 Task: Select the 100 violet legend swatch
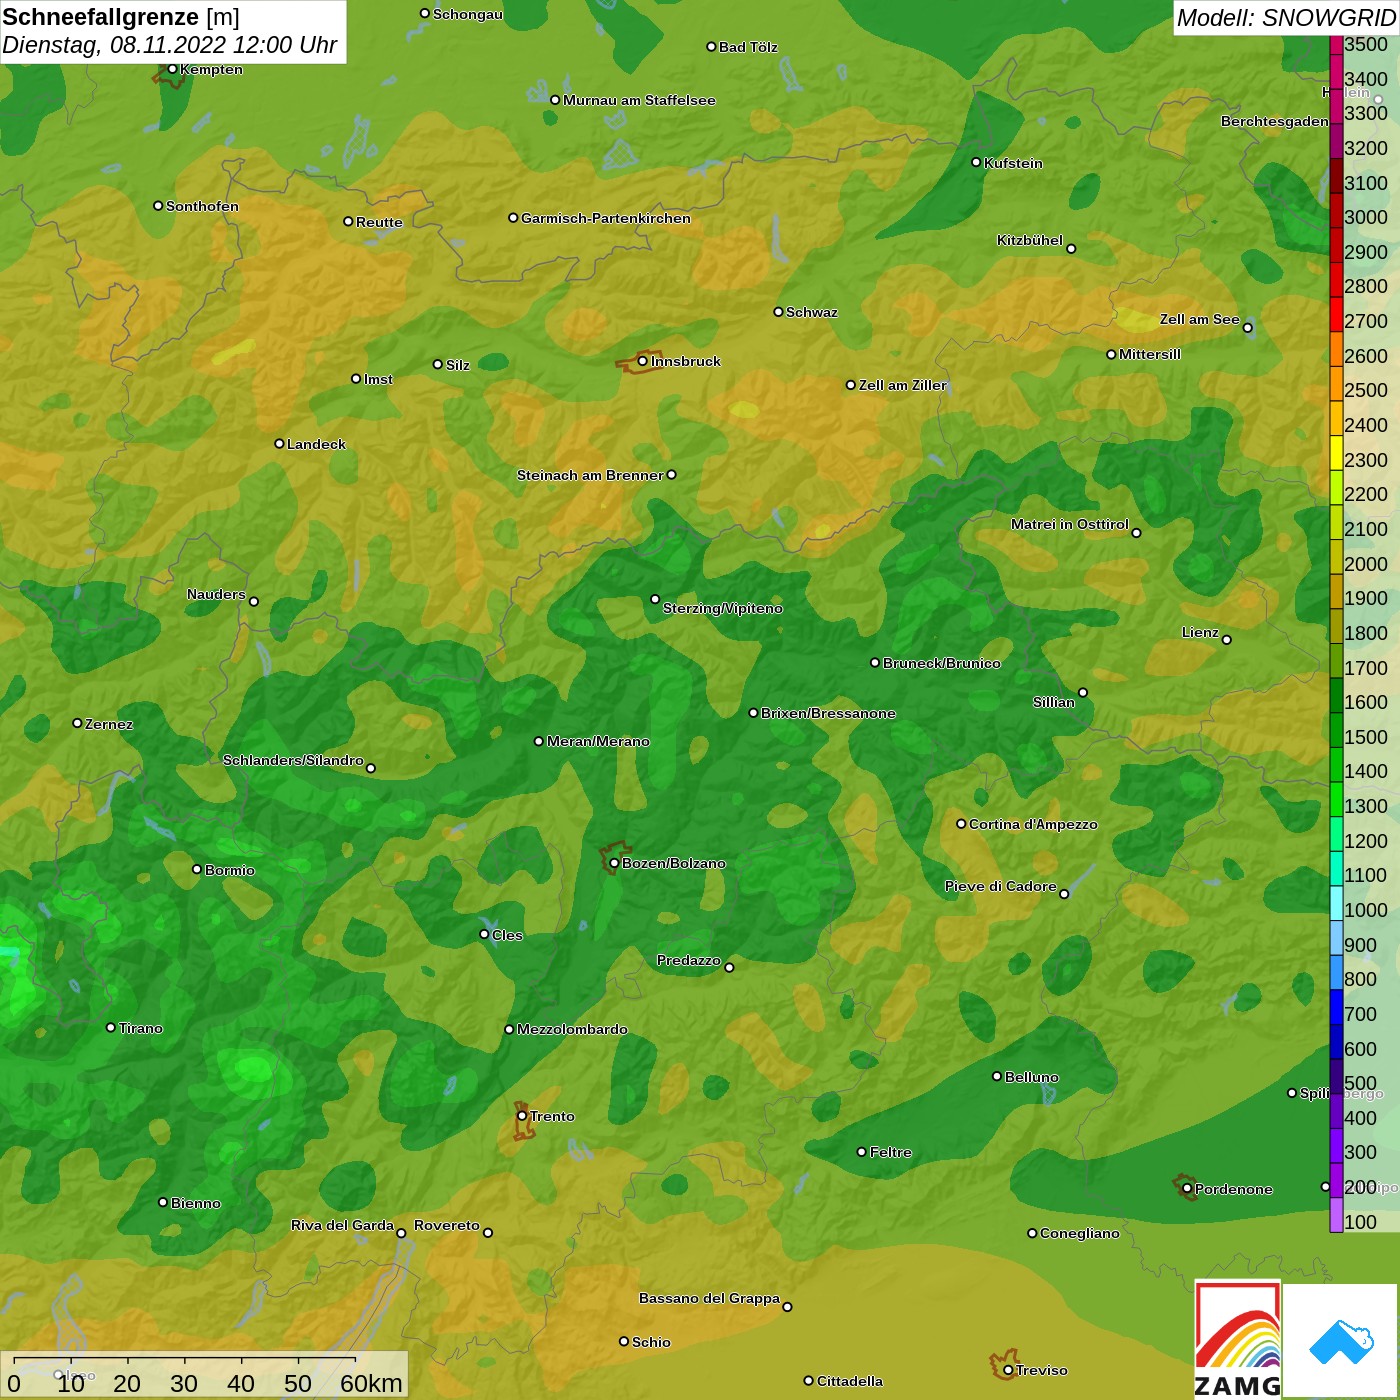tap(1336, 1214)
